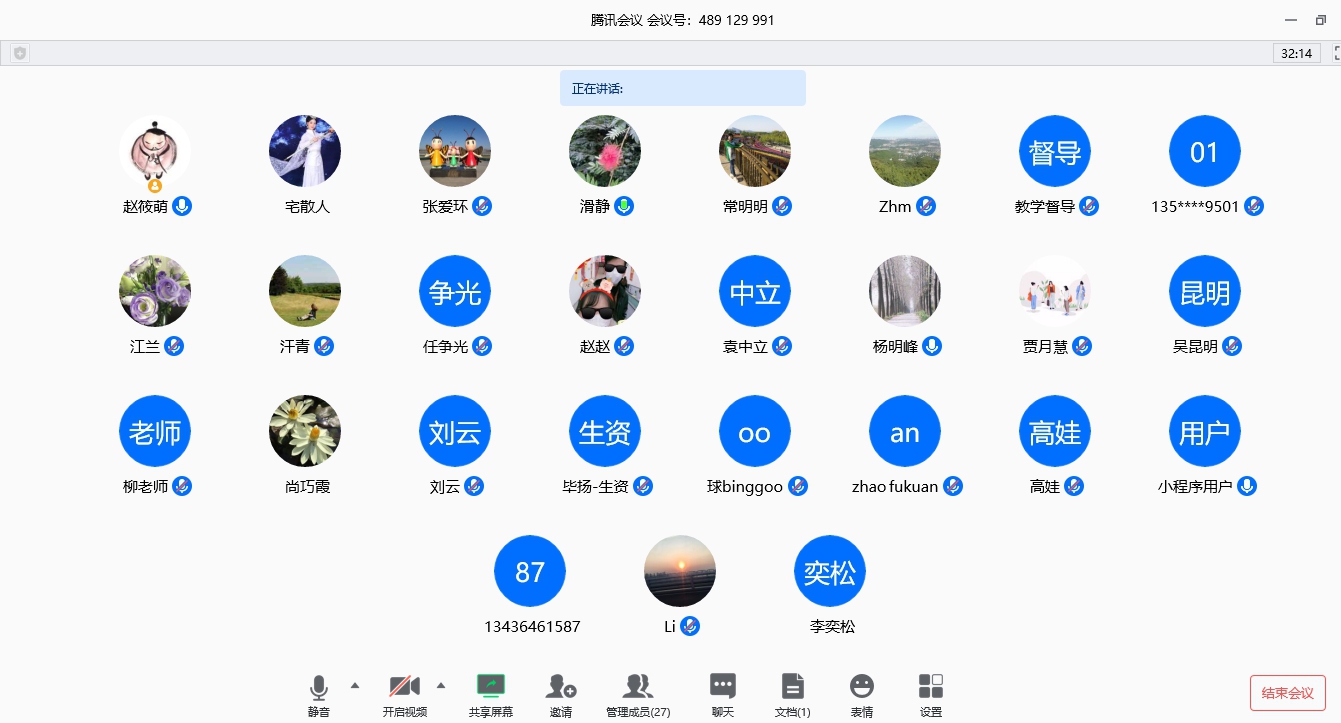This screenshot has height=723, width=1341.
Task: Open the Emoji (表情) reactions picker
Action: [x=861, y=687]
